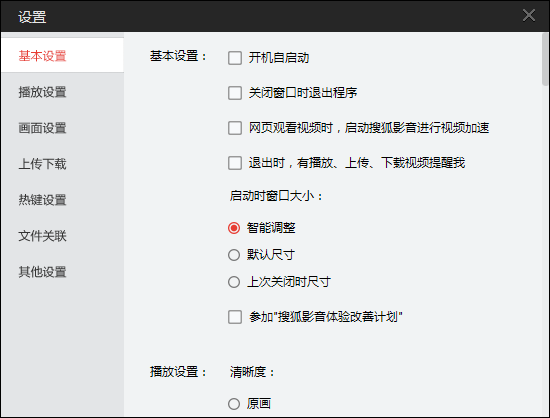Enable 开机自启动 checkbox
This screenshot has height=418, width=550.
coord(235,58)
